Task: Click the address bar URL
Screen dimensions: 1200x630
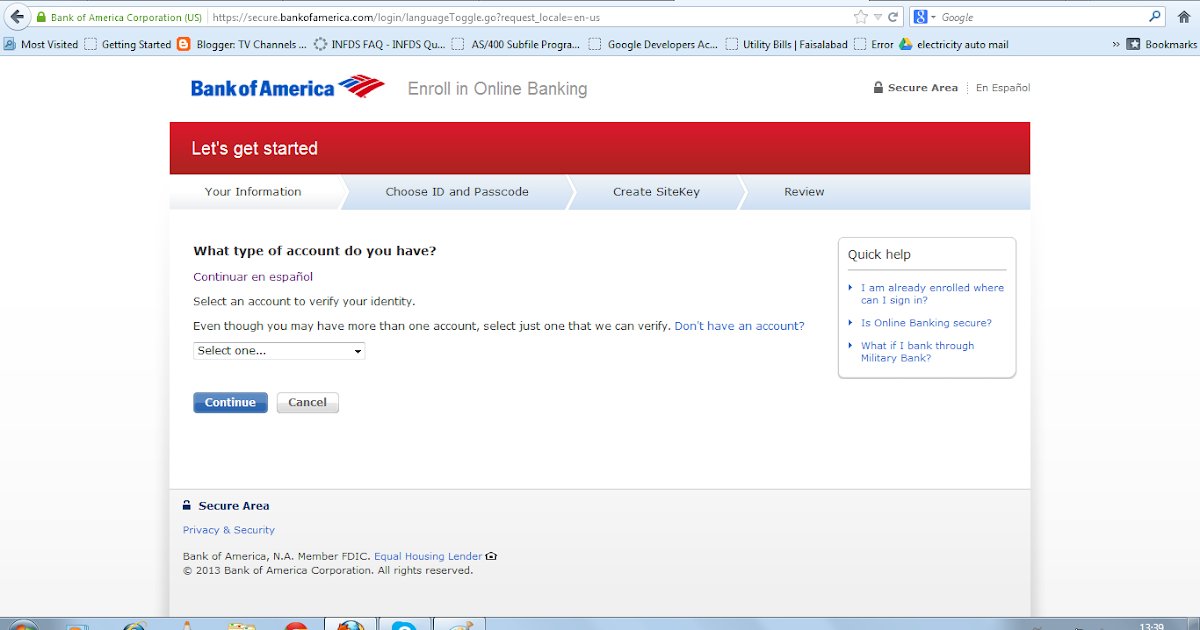Action: click(407, 18)
